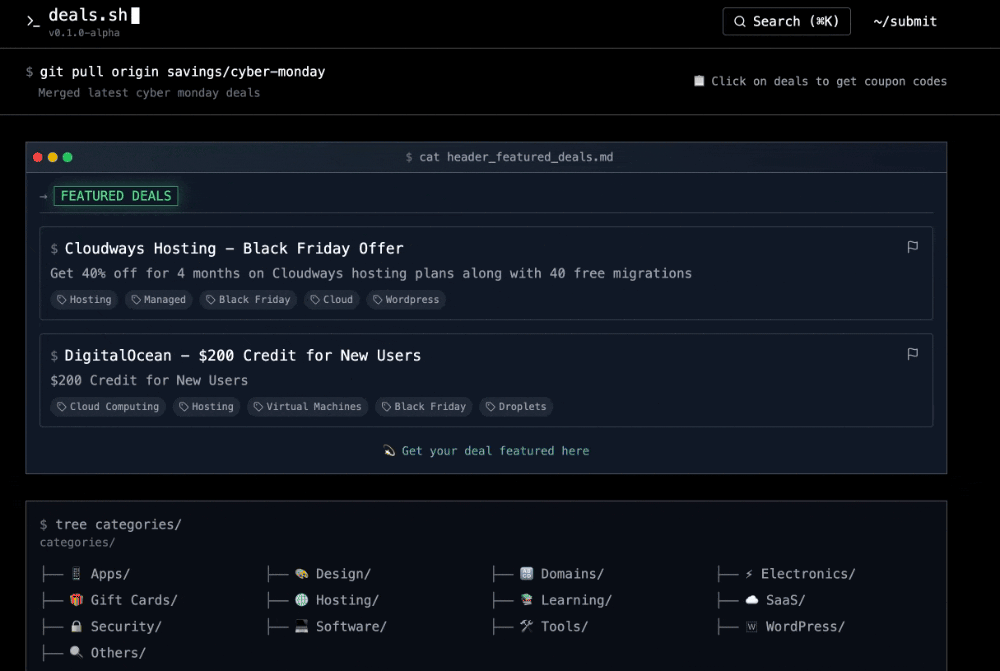Image resolution: width=1000 pixels, height=671 pixels.
Task: Flag the DigitalOcean deal
Action: click(x=913, y=354)
